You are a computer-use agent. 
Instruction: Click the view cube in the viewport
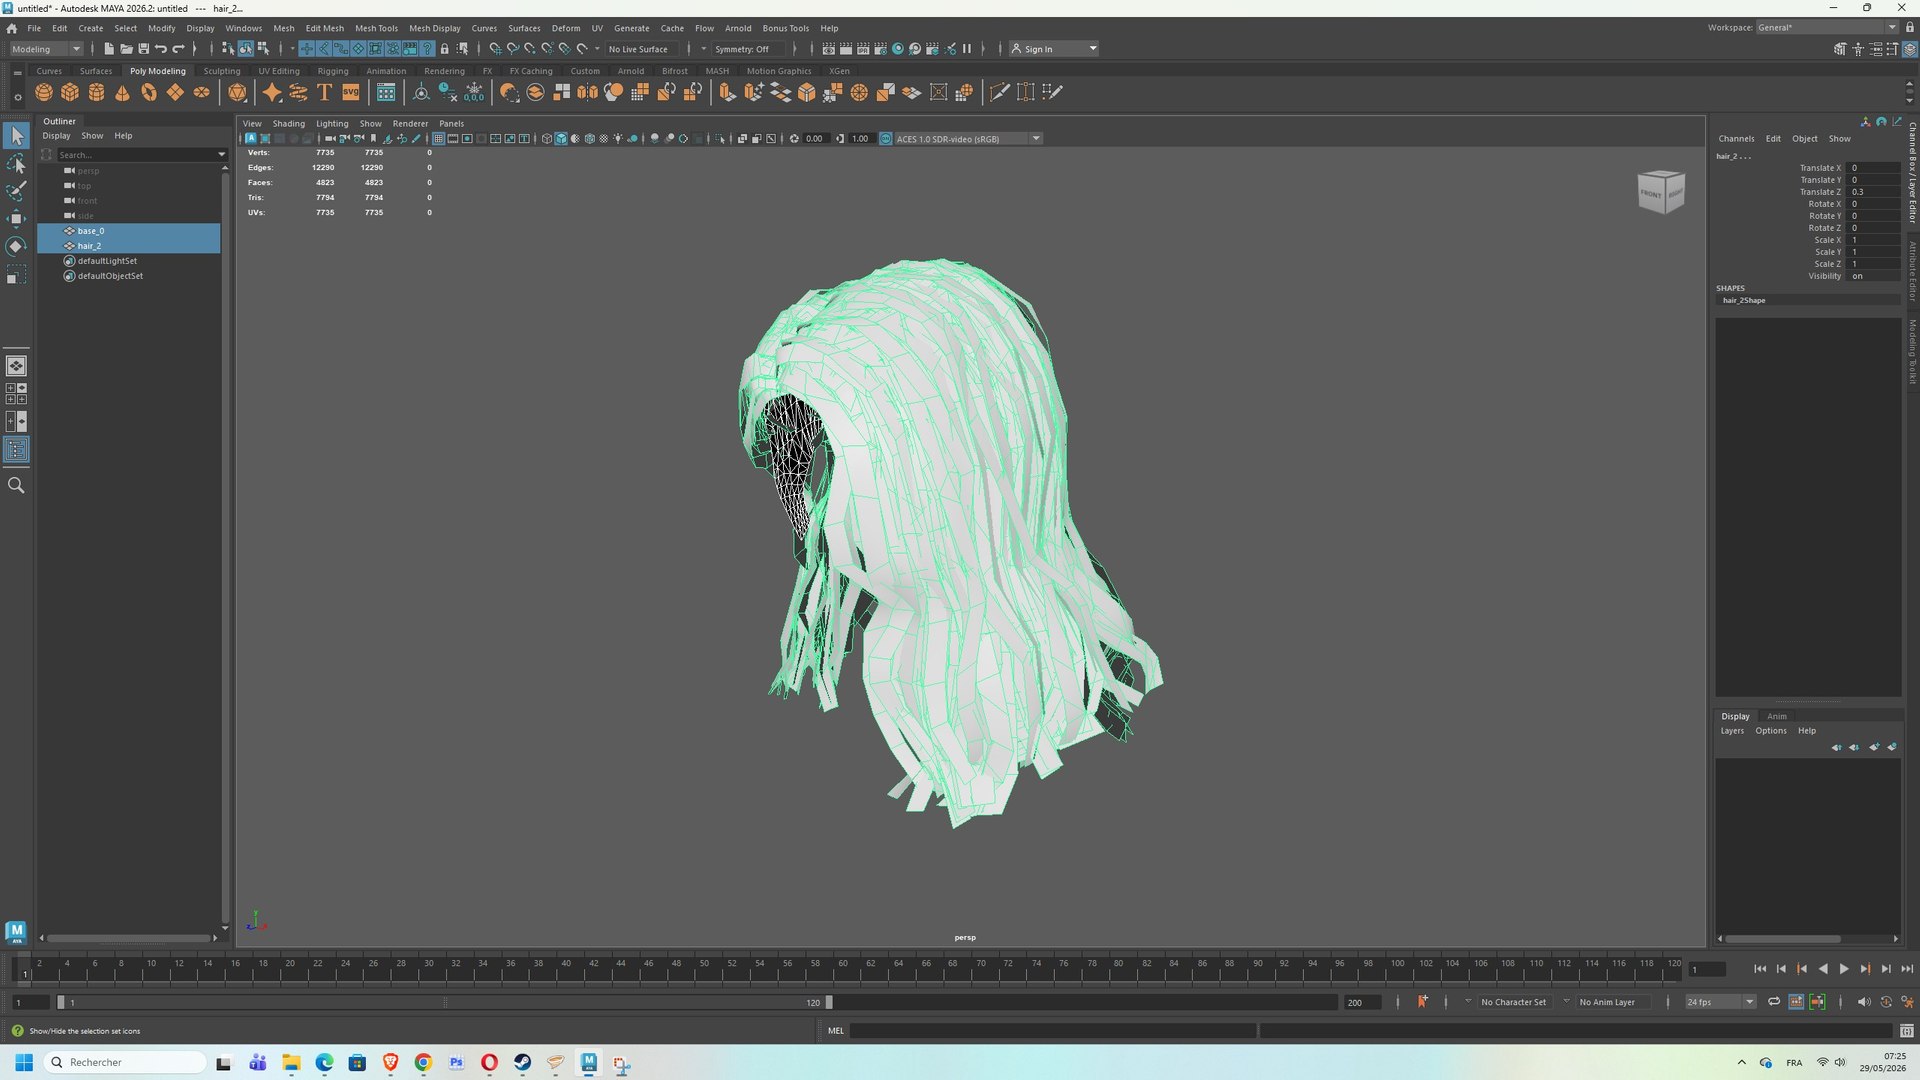click(1661, 191)
